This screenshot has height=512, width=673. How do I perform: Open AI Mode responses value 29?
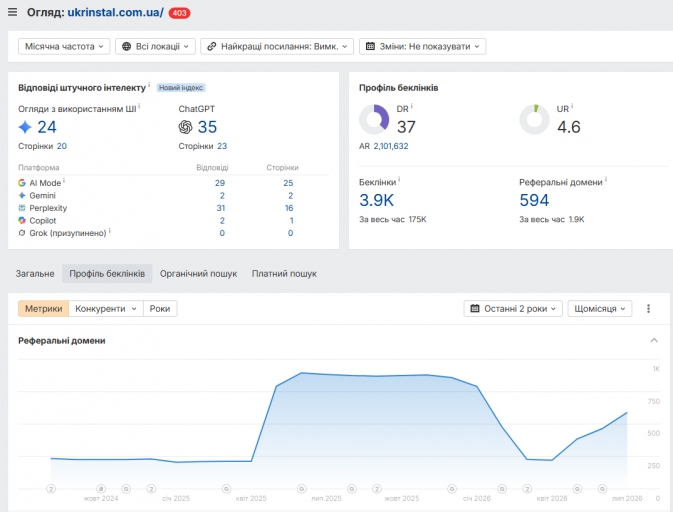pyautogui.click(x=220, y=183)
